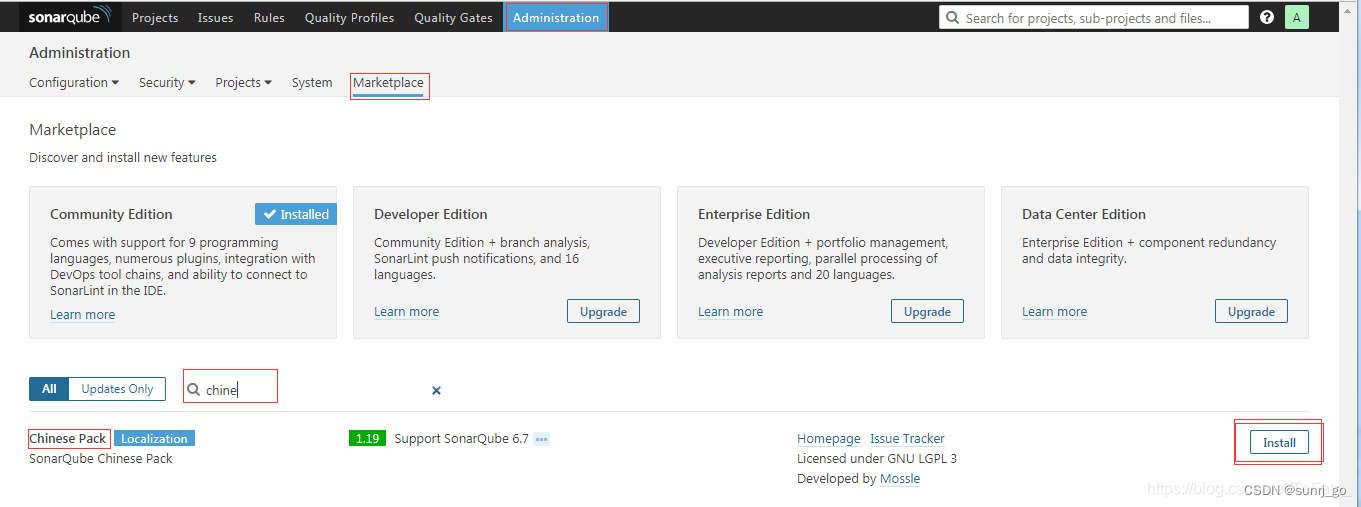This screenshot has height=507, width=1361.
Task: Go to Quality Gates menu
Action: tap(453, 17)
